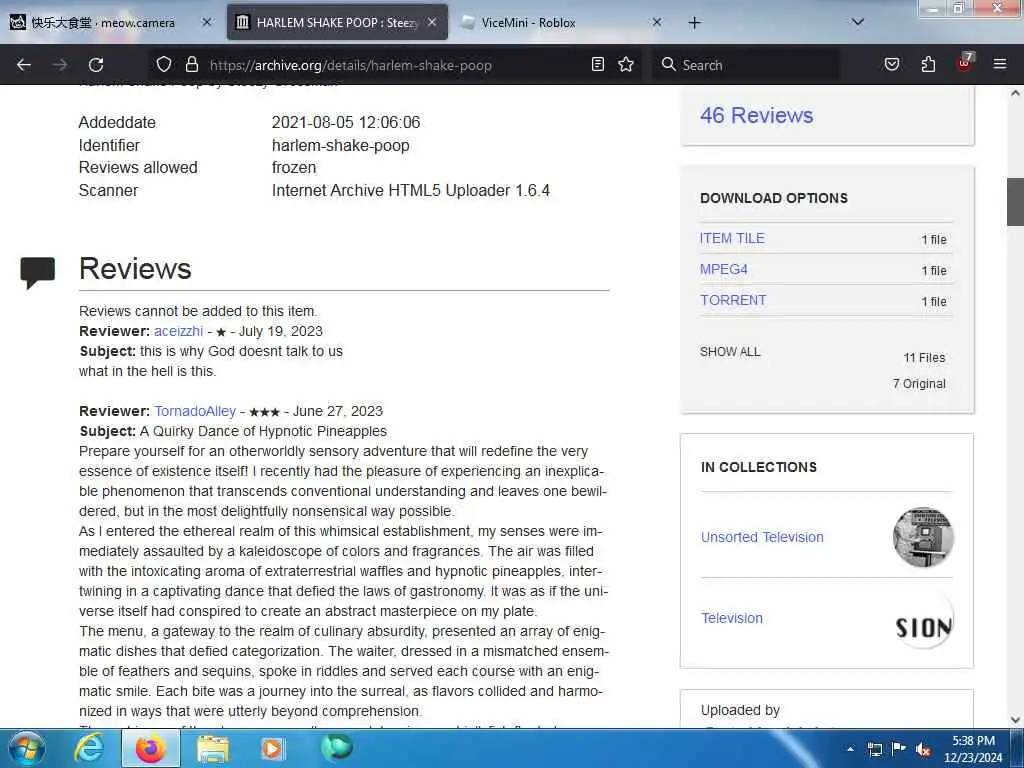Click the scrollbar up arrow
Viewport: 1024px width, 768px height.
pyautogui.click(x=1015, y=93)
